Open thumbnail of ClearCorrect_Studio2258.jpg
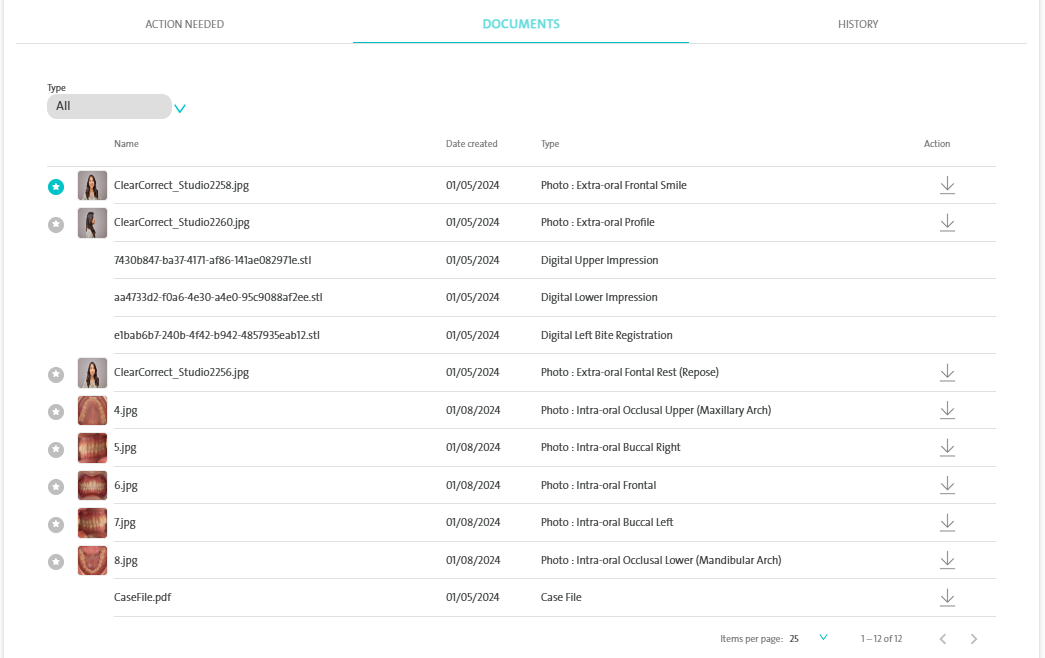Image resolution: width=1045 pixels, height=658 pixels. 92,185
